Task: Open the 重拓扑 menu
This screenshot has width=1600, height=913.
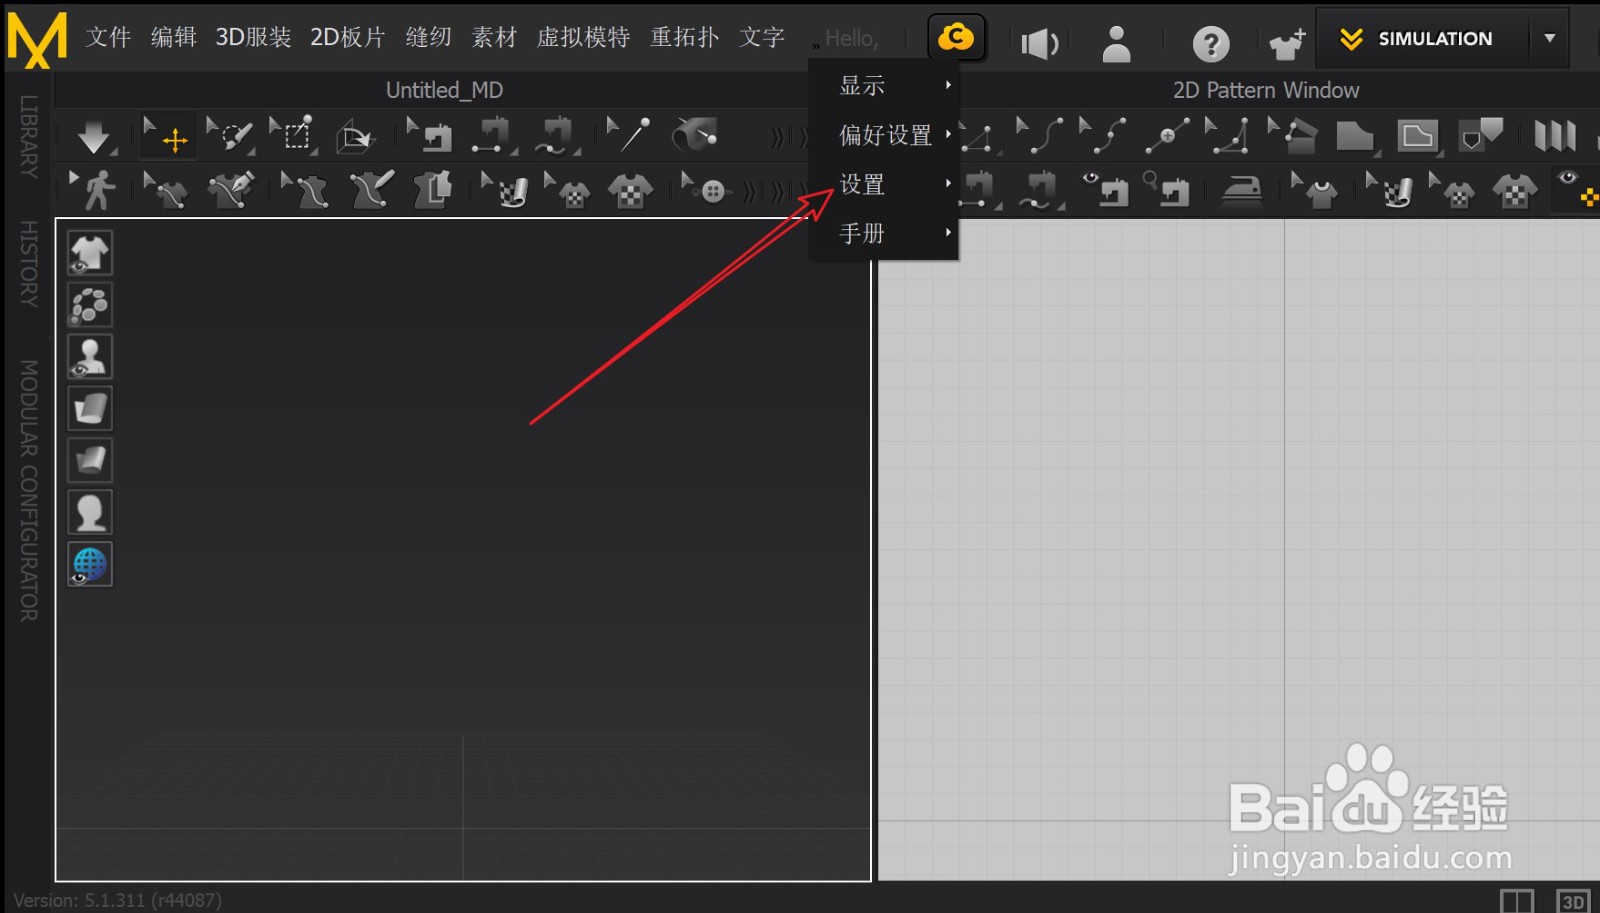Action: (x=685, y=38)
